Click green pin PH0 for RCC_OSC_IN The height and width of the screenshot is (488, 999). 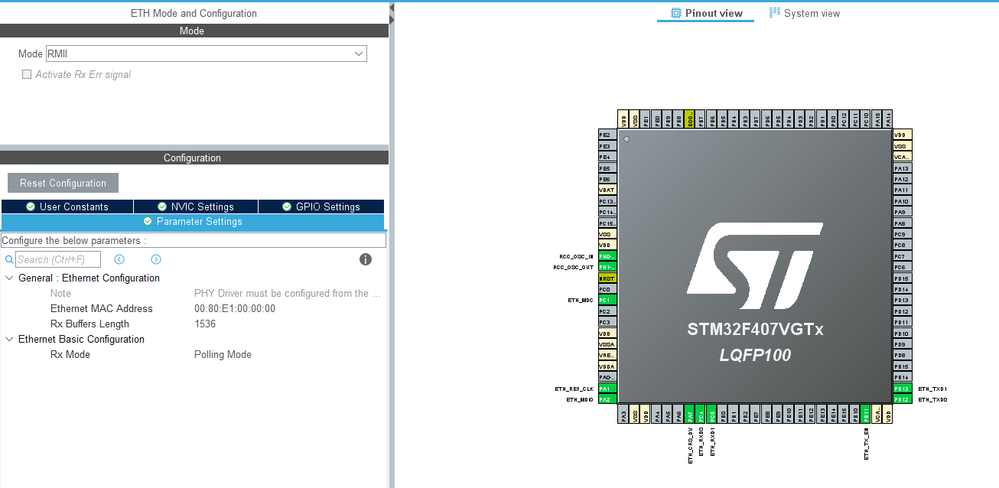point(608,256)
